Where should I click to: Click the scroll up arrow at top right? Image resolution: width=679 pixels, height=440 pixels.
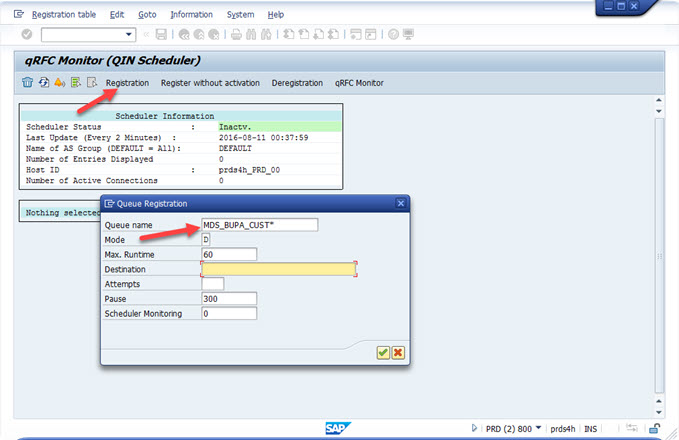click(x=659, y=100)
